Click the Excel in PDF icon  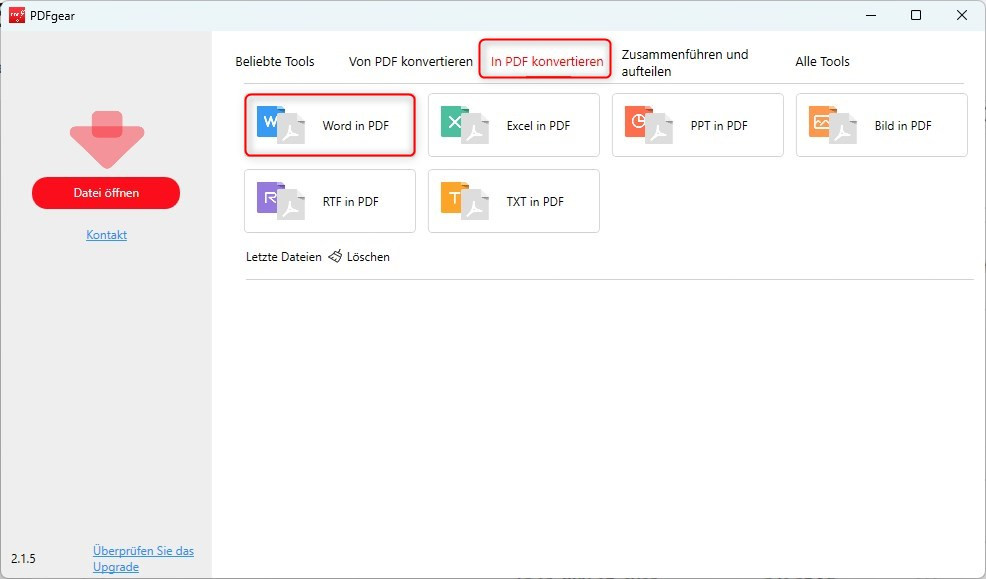[465, 124]
